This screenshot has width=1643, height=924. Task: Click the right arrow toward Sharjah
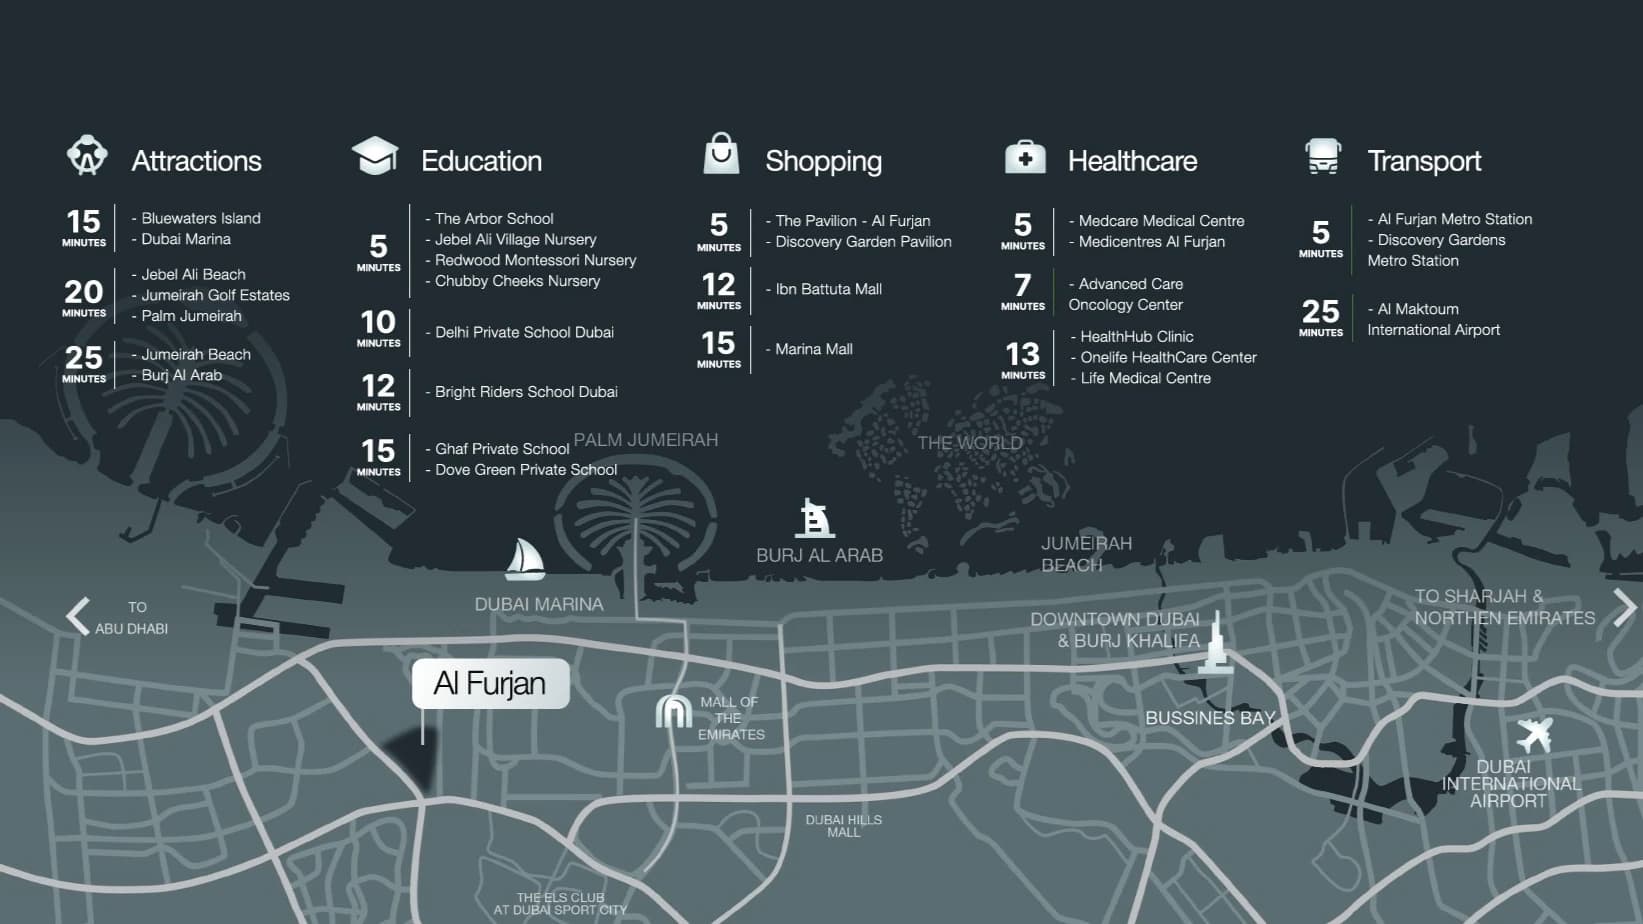point(1625,607)
